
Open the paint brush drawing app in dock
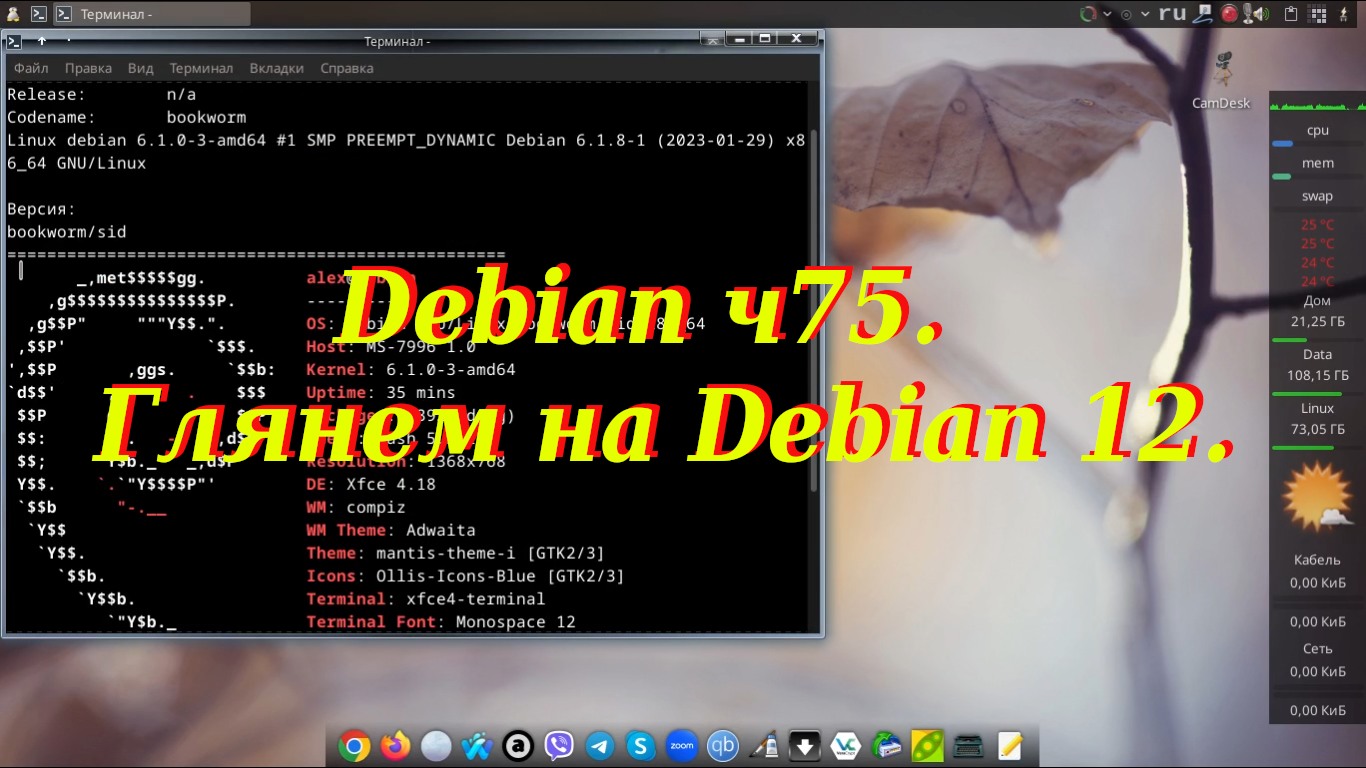point(764,745)
